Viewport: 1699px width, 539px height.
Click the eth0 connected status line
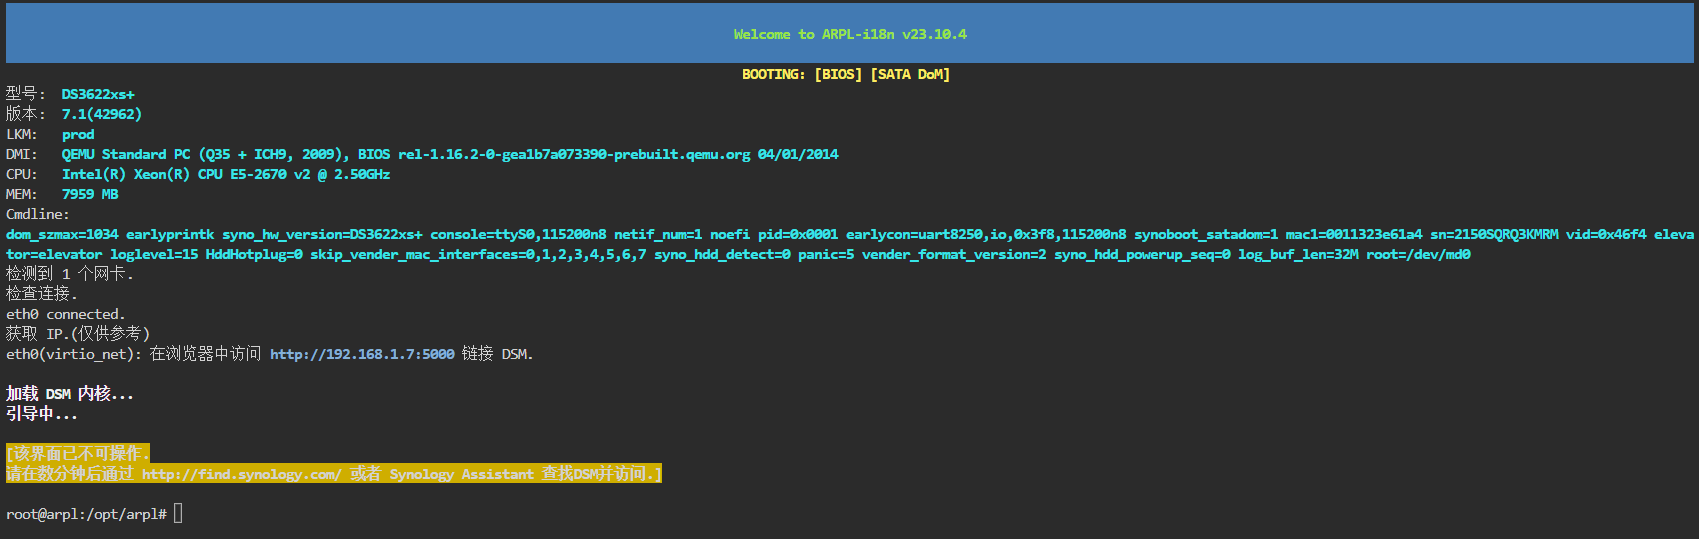pos(66,314)
